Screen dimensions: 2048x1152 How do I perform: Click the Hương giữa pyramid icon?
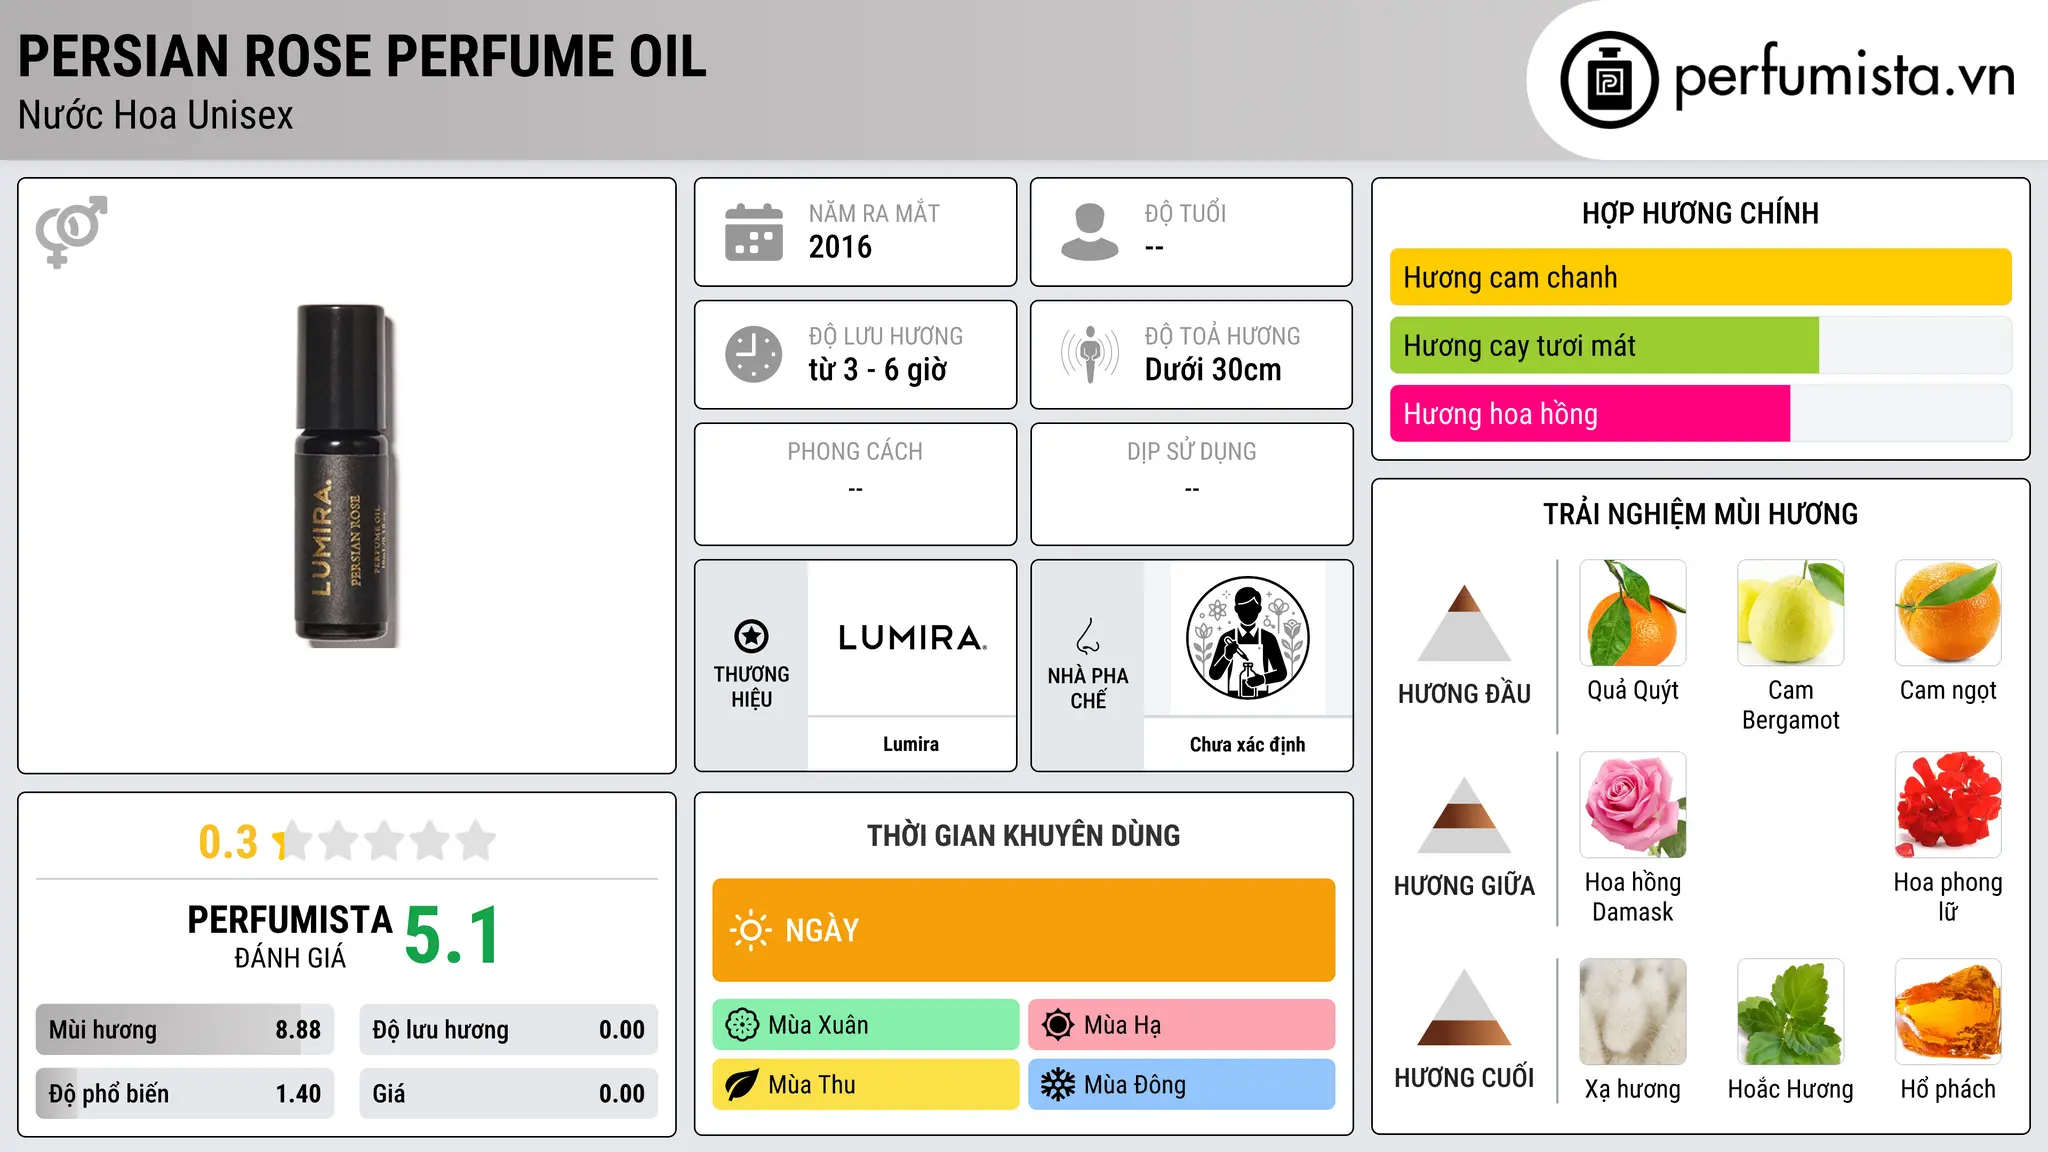[x=1464, y=815]
